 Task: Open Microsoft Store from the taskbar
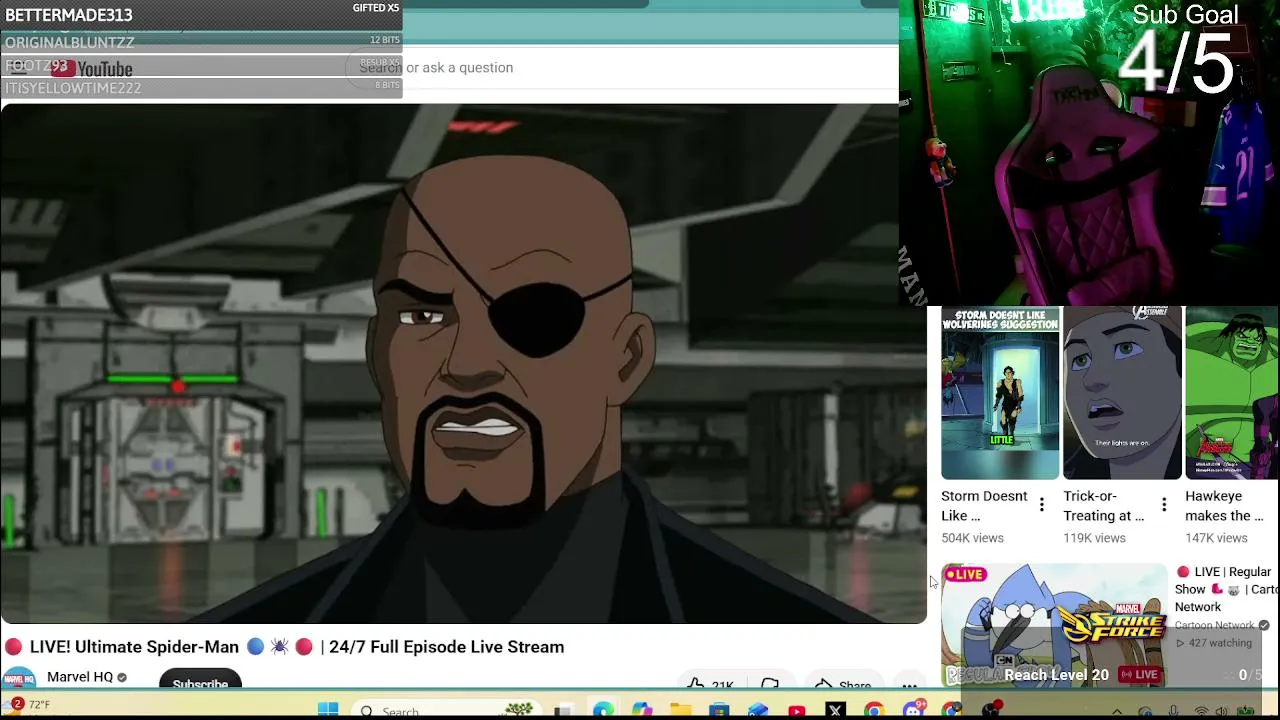[x=719, y=710]
